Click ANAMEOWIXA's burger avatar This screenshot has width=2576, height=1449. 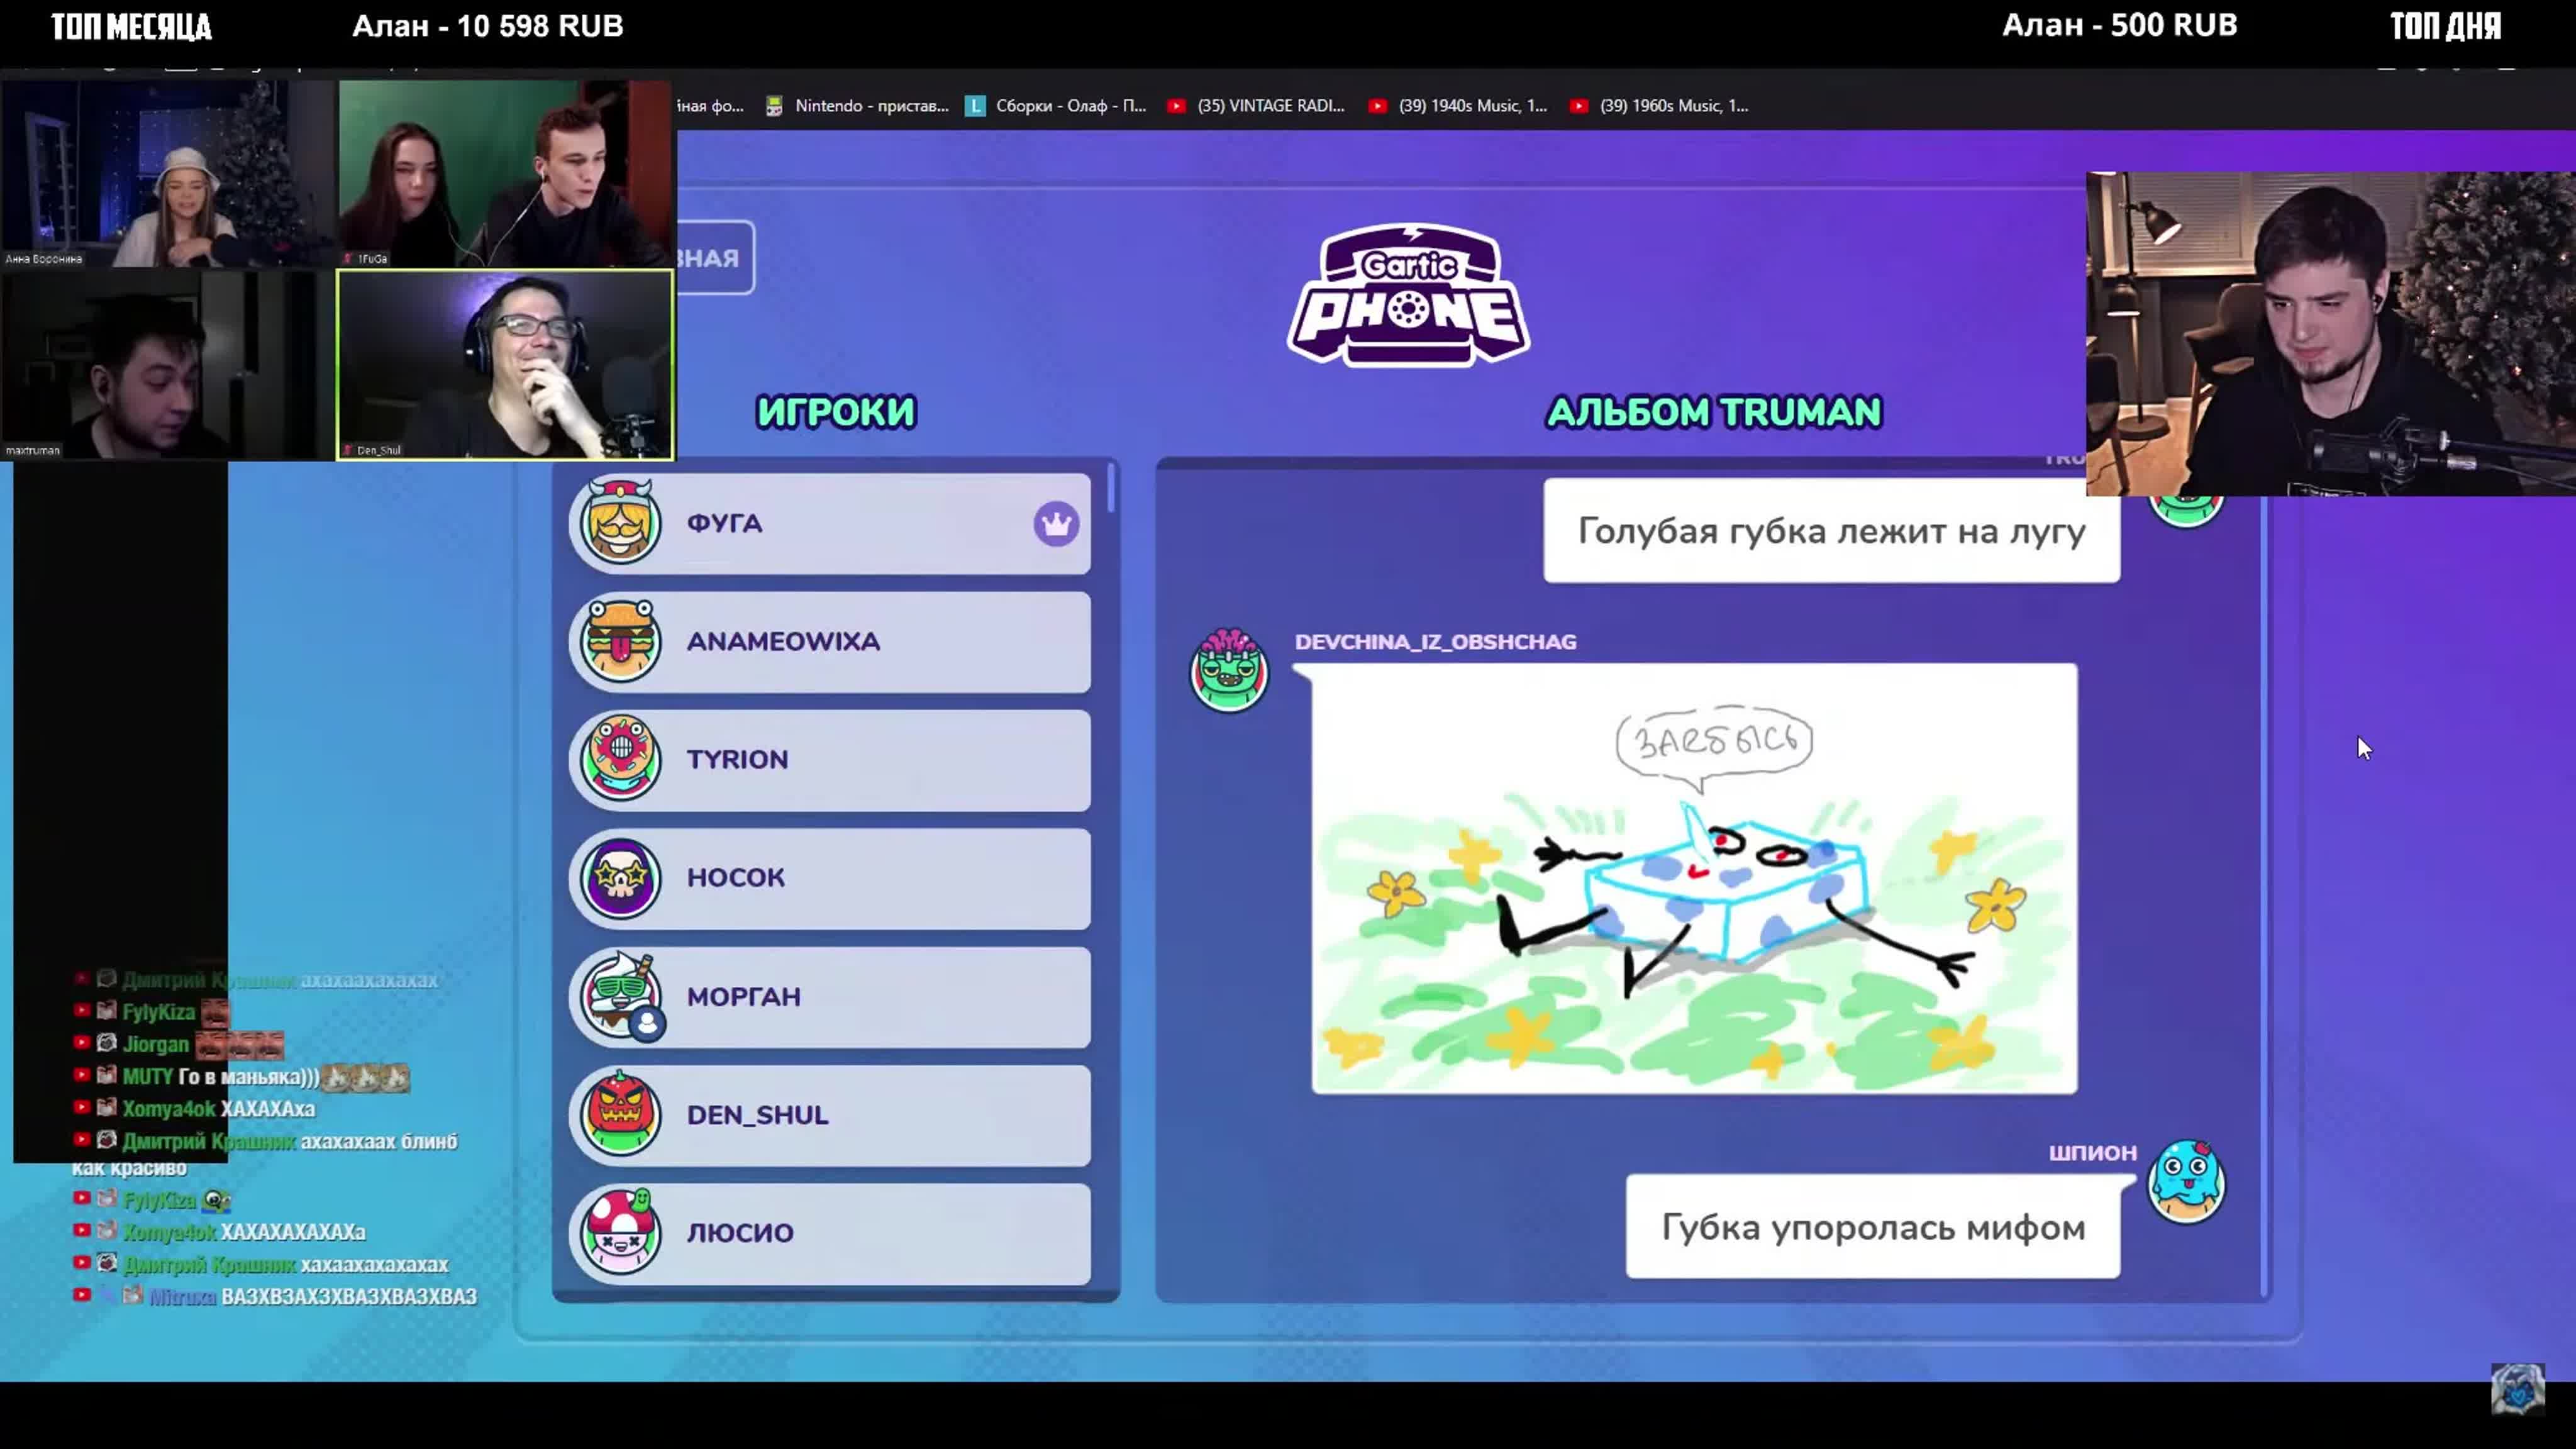[x=620, y=641]
